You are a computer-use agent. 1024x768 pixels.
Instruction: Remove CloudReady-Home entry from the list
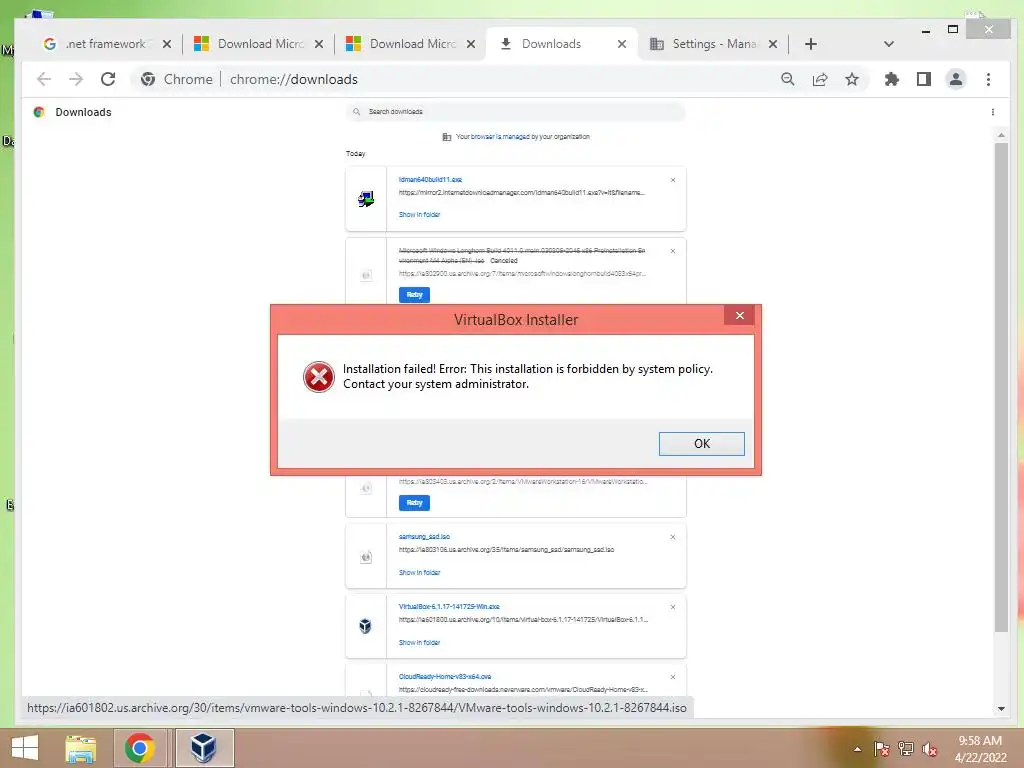coord(673,677)
